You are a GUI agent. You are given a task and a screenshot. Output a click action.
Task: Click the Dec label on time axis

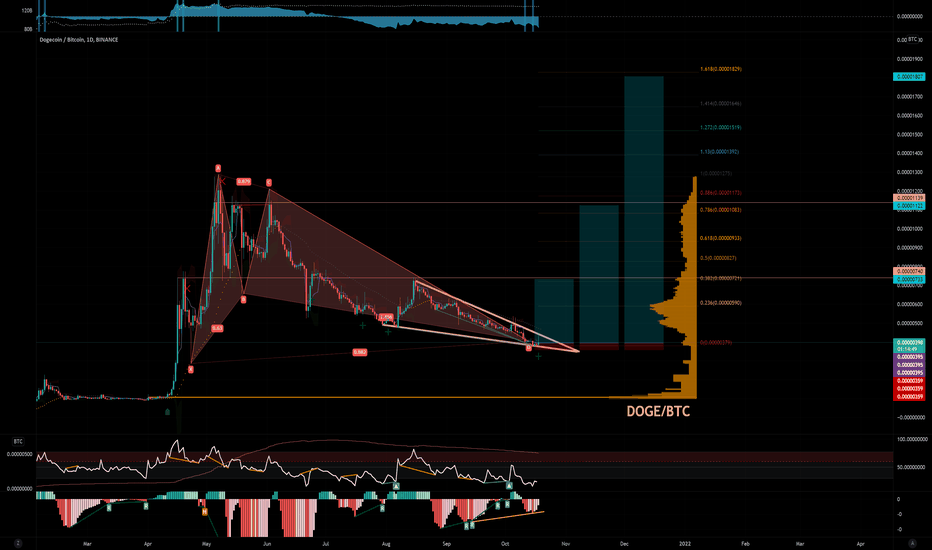tap(624, 543)
